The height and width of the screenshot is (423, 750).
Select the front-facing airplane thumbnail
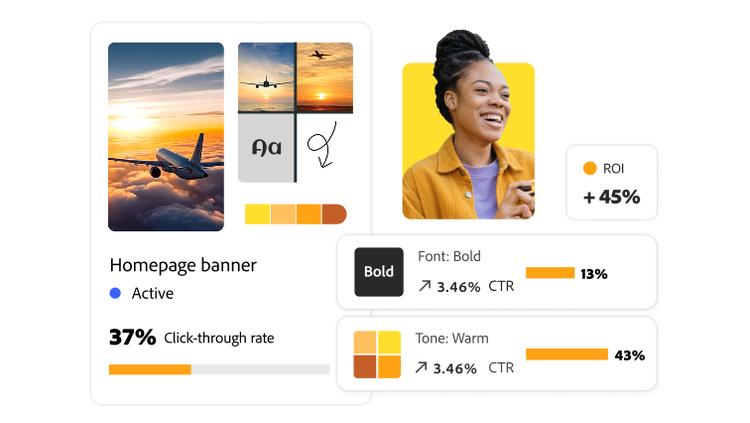coord(266,77)
